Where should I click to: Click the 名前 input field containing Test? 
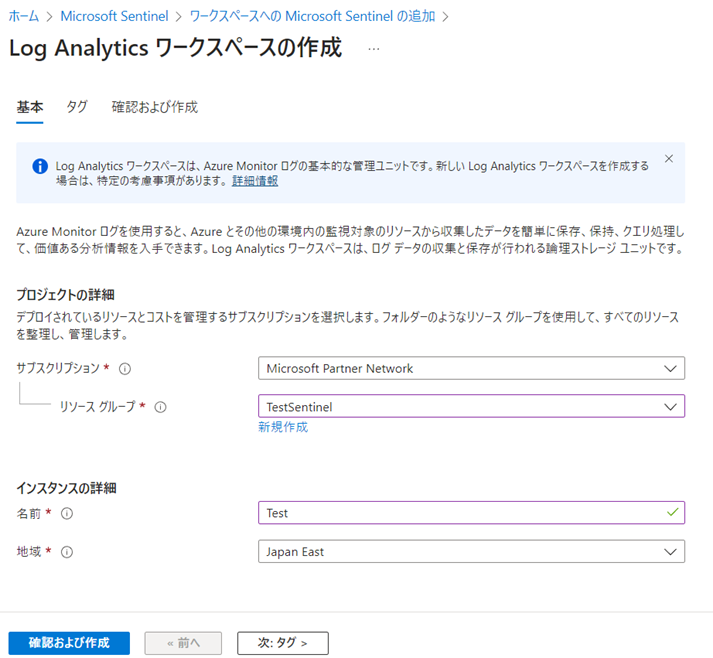coord(460,513)
